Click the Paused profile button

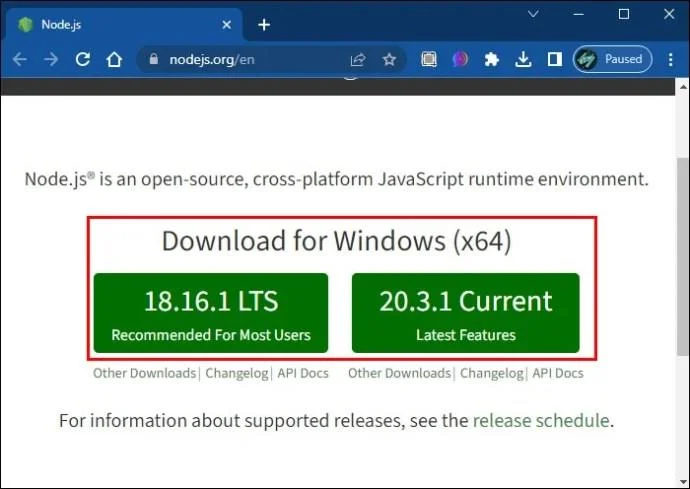[611, 59]
